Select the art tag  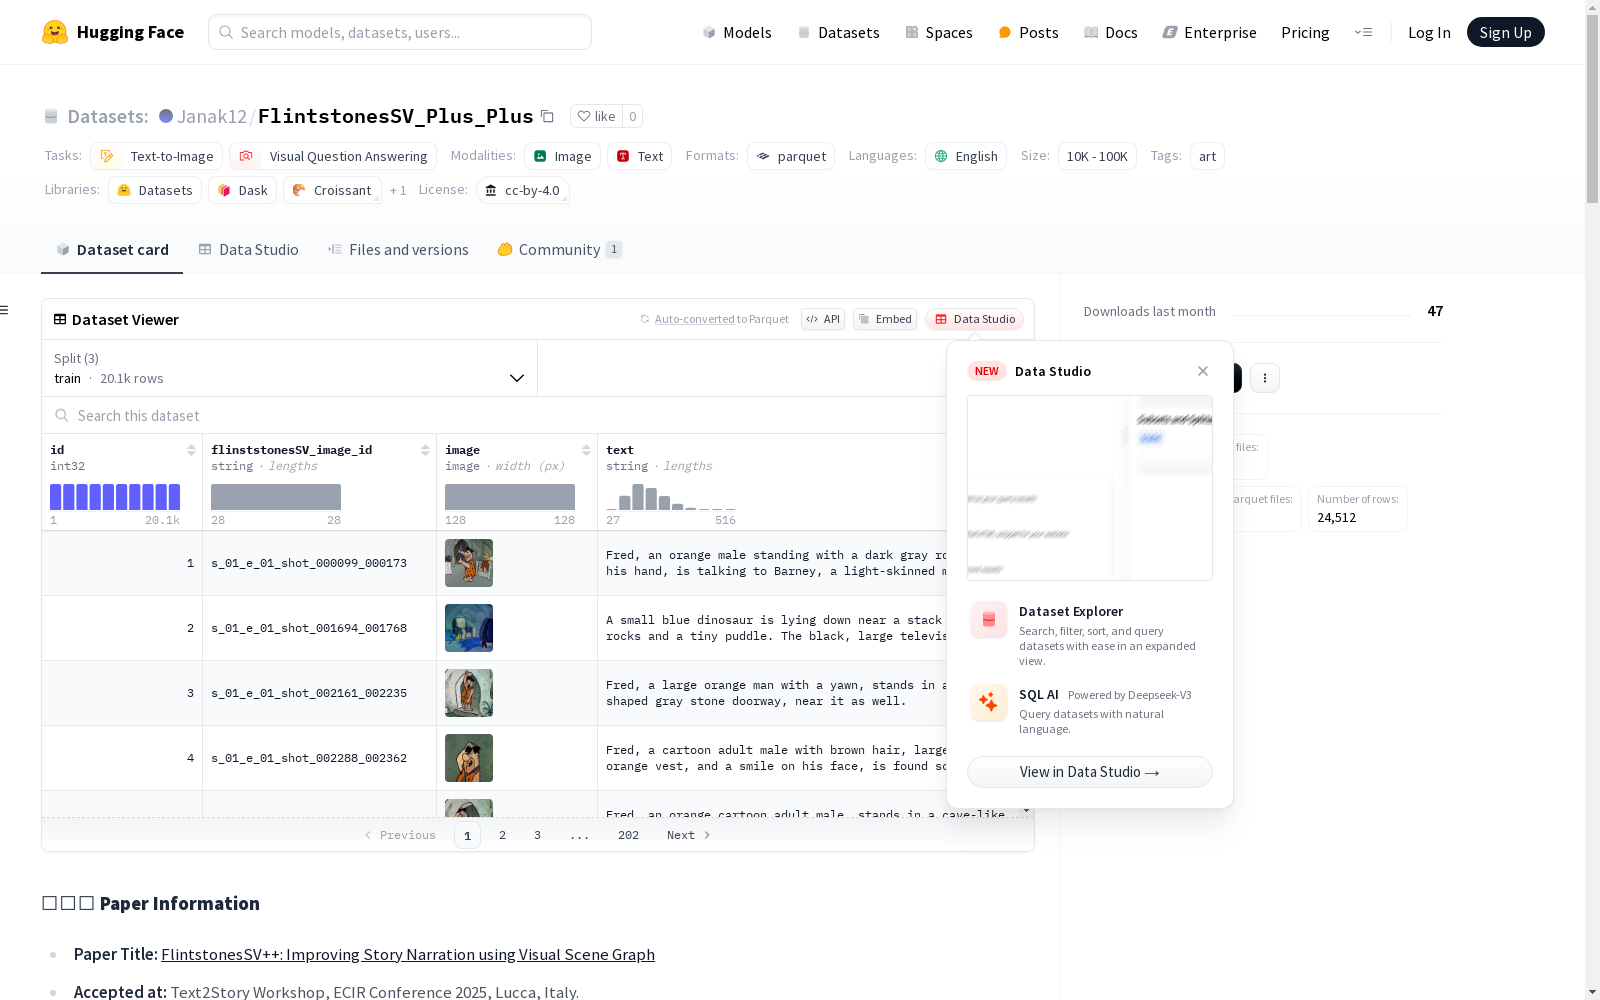coord(1207,156)
